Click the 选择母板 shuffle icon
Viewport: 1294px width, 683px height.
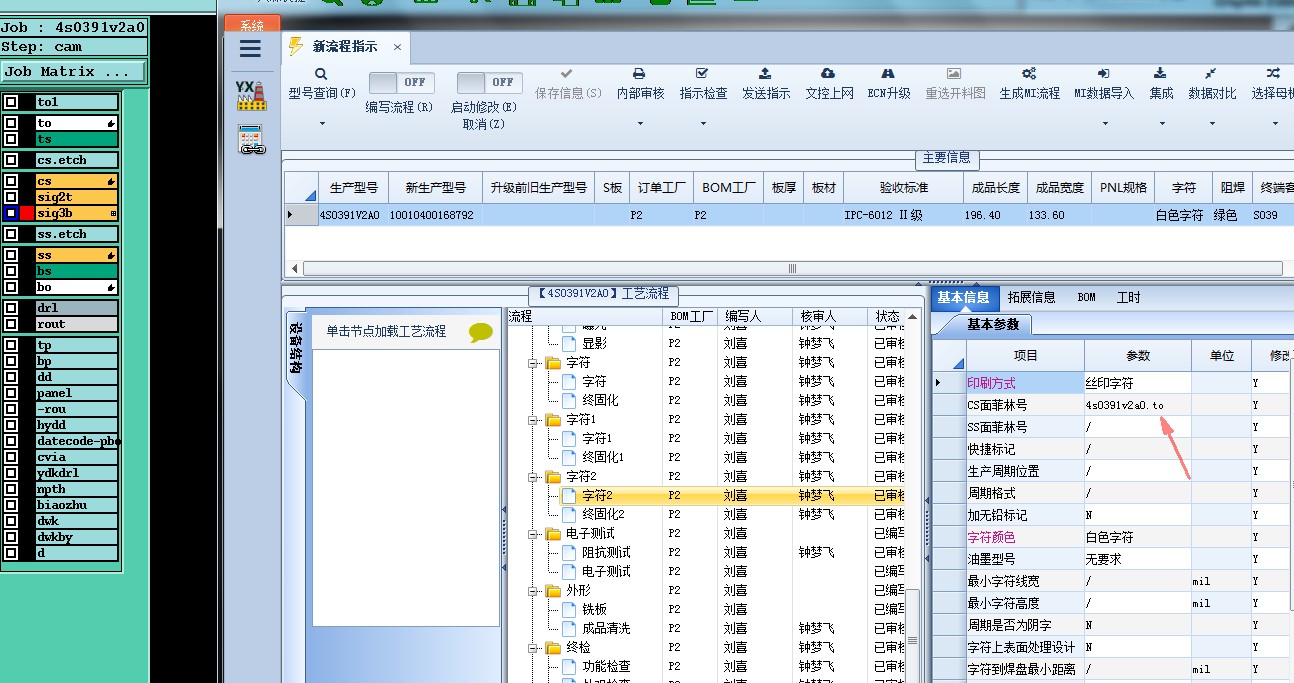click(1273, 74)
